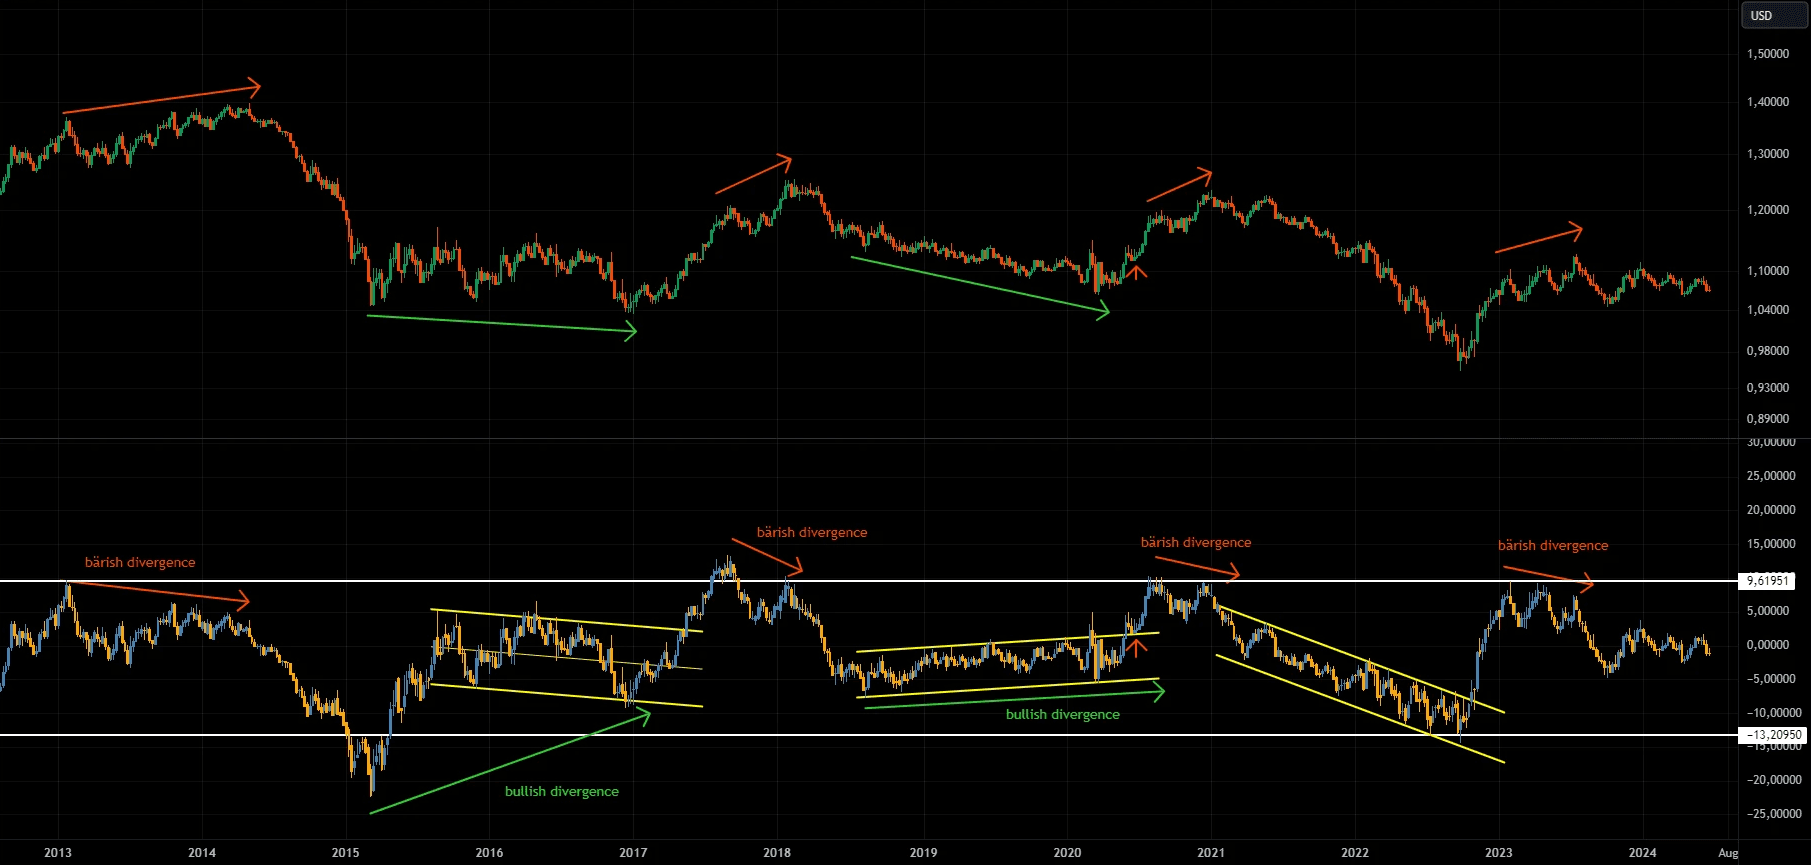Click the 2020 label on time axis

coord(1067,853)
